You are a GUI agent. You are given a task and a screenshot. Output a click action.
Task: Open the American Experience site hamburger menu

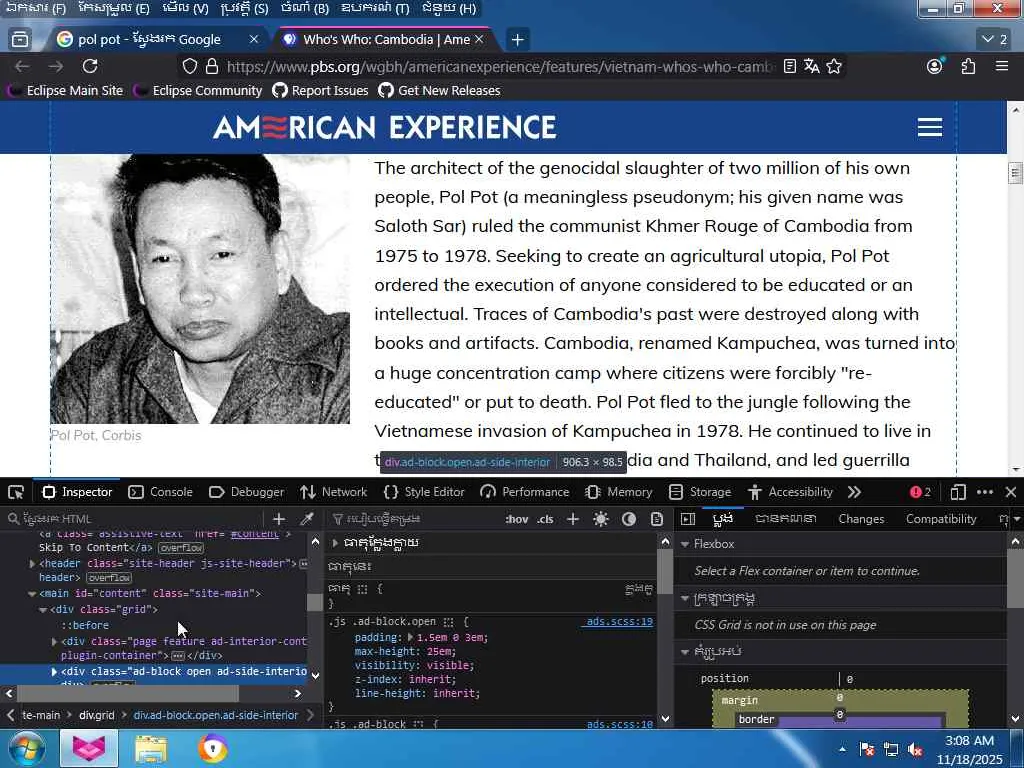(x=929, y=127)
